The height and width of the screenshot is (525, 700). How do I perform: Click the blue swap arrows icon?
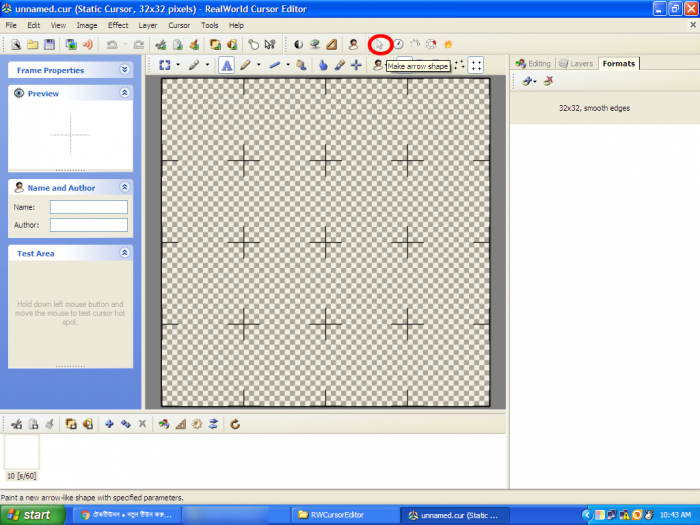(213, 424)
